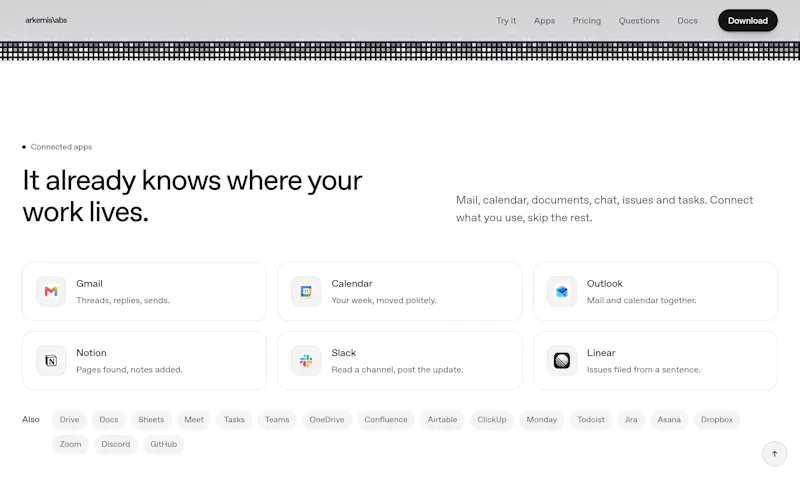Click the Sheets chip
This screenshot has height=479, width=800.
pos(151,419)
